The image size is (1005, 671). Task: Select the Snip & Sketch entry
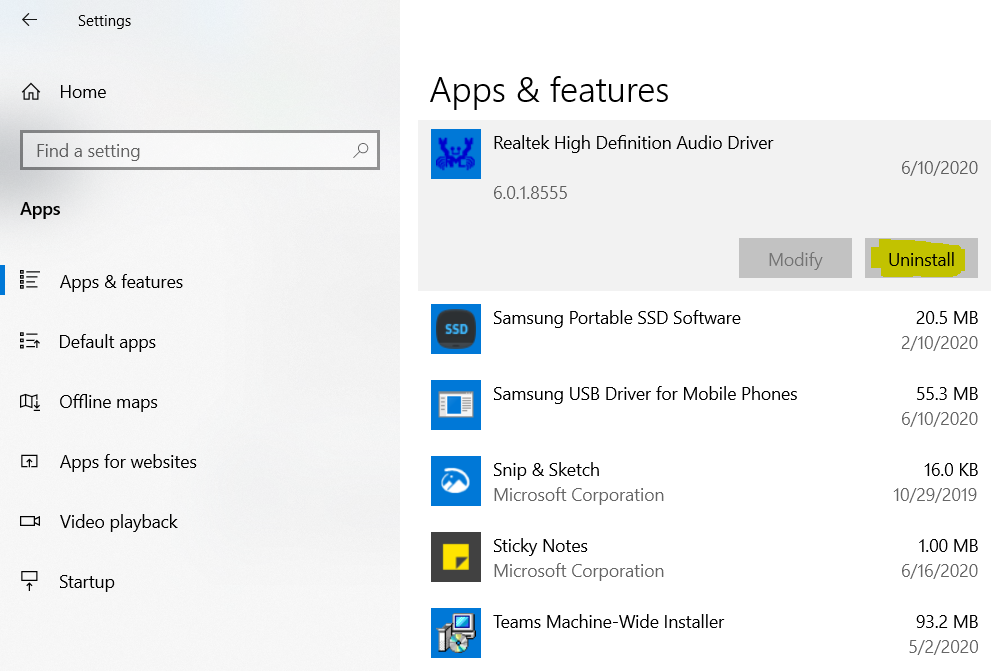coord(704,481)
